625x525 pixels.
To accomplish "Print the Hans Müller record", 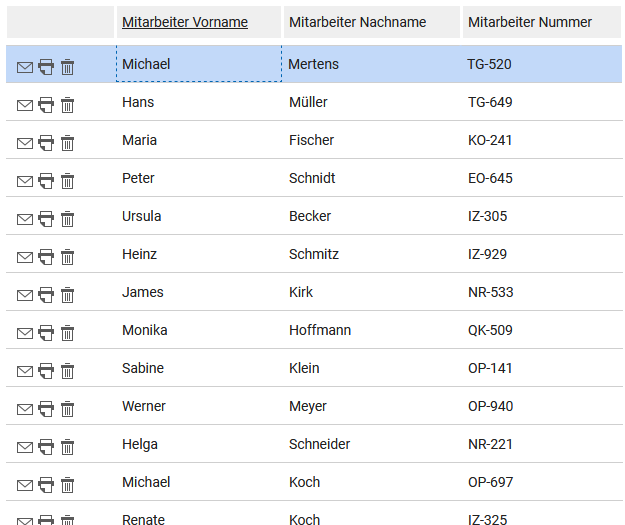I will pos(46,105).
